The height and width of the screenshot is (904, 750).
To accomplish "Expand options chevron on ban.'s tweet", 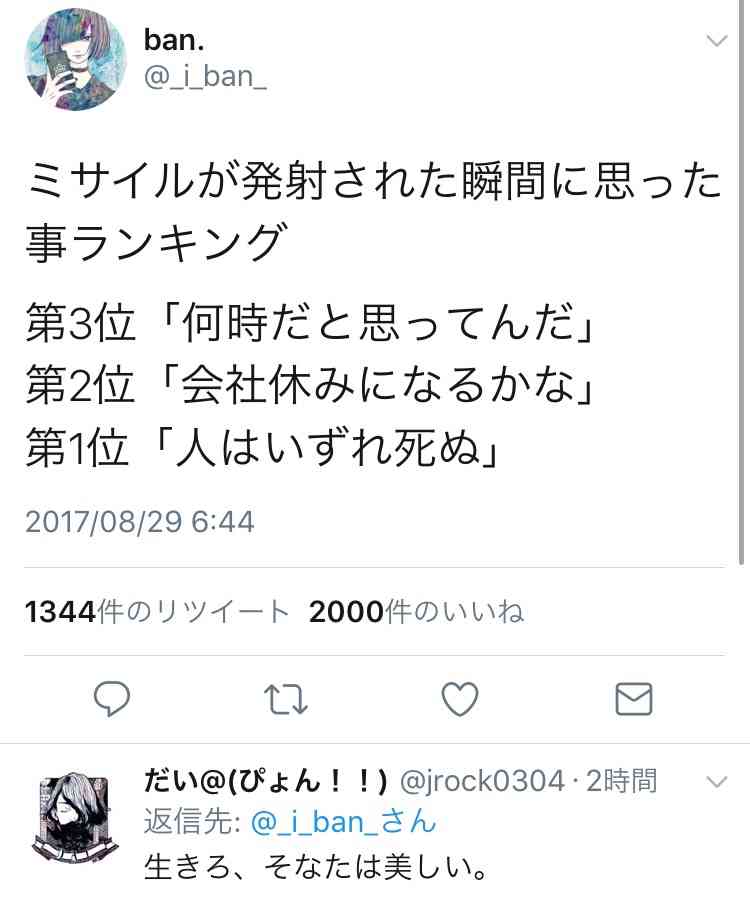I will tap(717, 41).
